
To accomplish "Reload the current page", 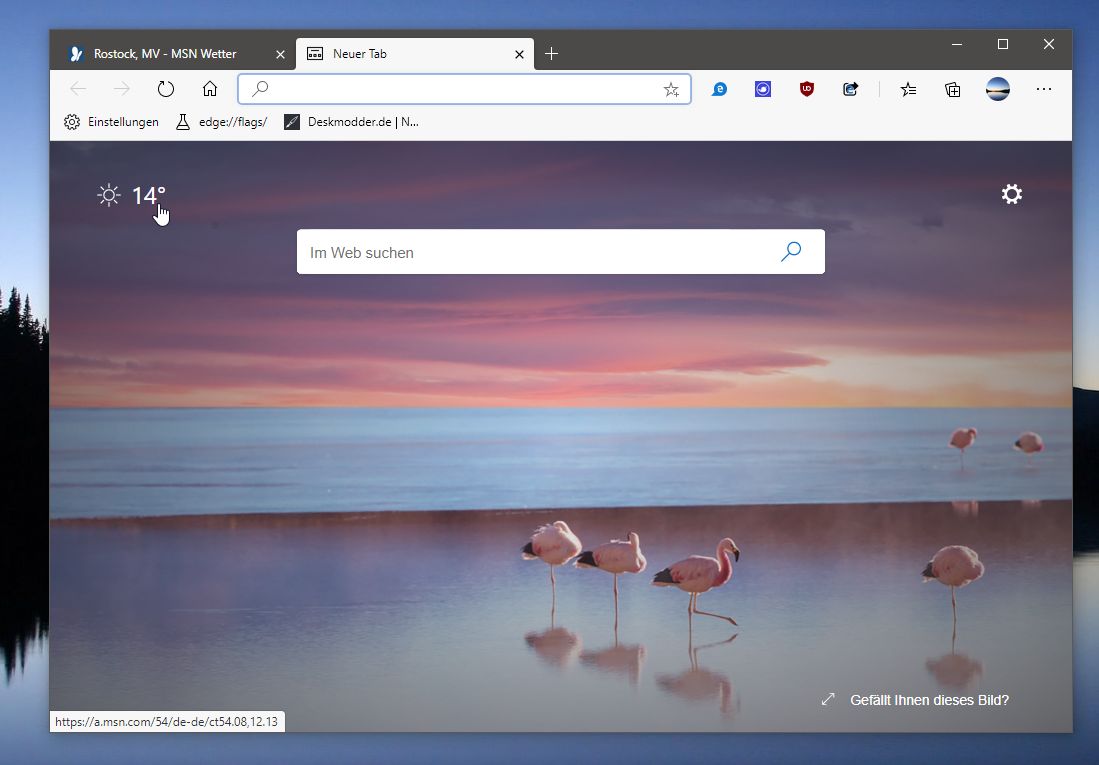I will coord(165,89).
